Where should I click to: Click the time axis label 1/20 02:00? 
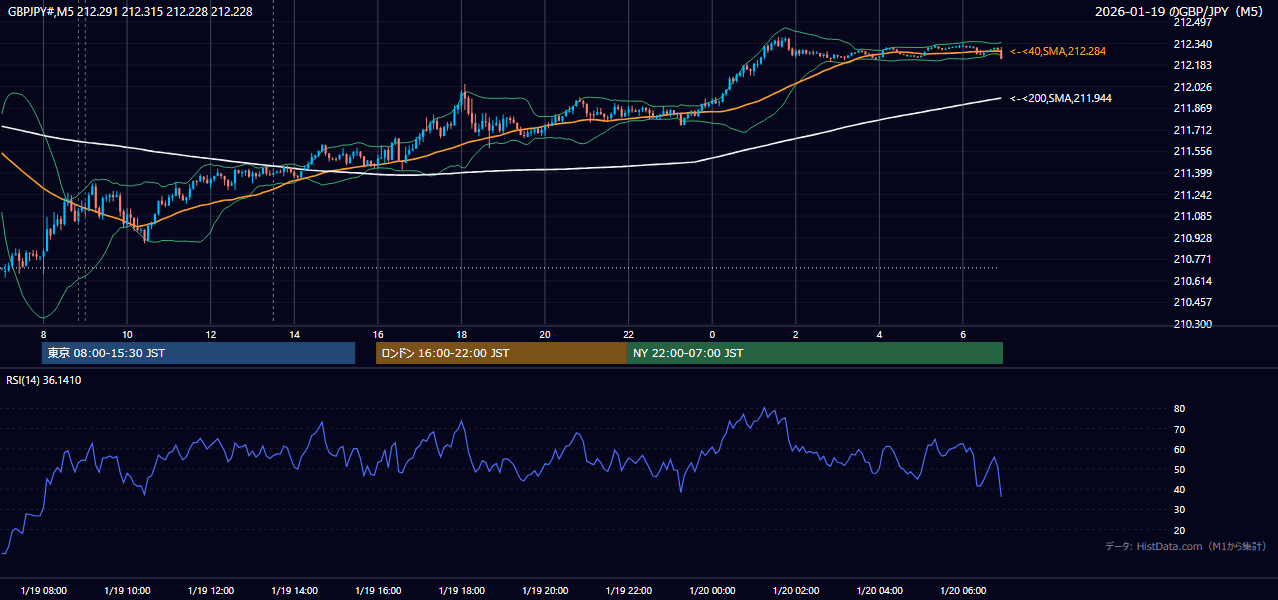pos(795,591)
